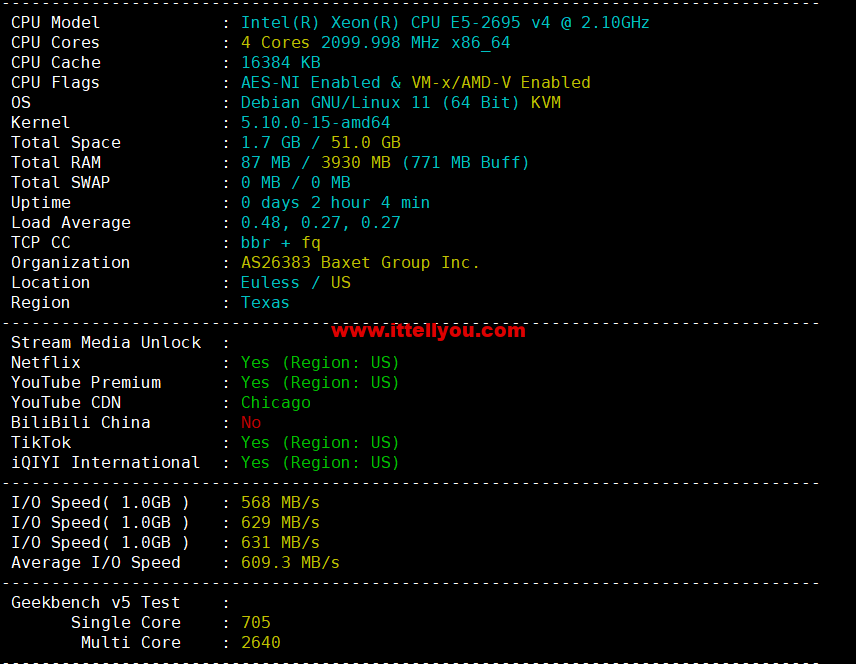This screenshot has height=664, width=856.
Task: Click the I/O speed value 568 MB/s
Action: (281, 503)
